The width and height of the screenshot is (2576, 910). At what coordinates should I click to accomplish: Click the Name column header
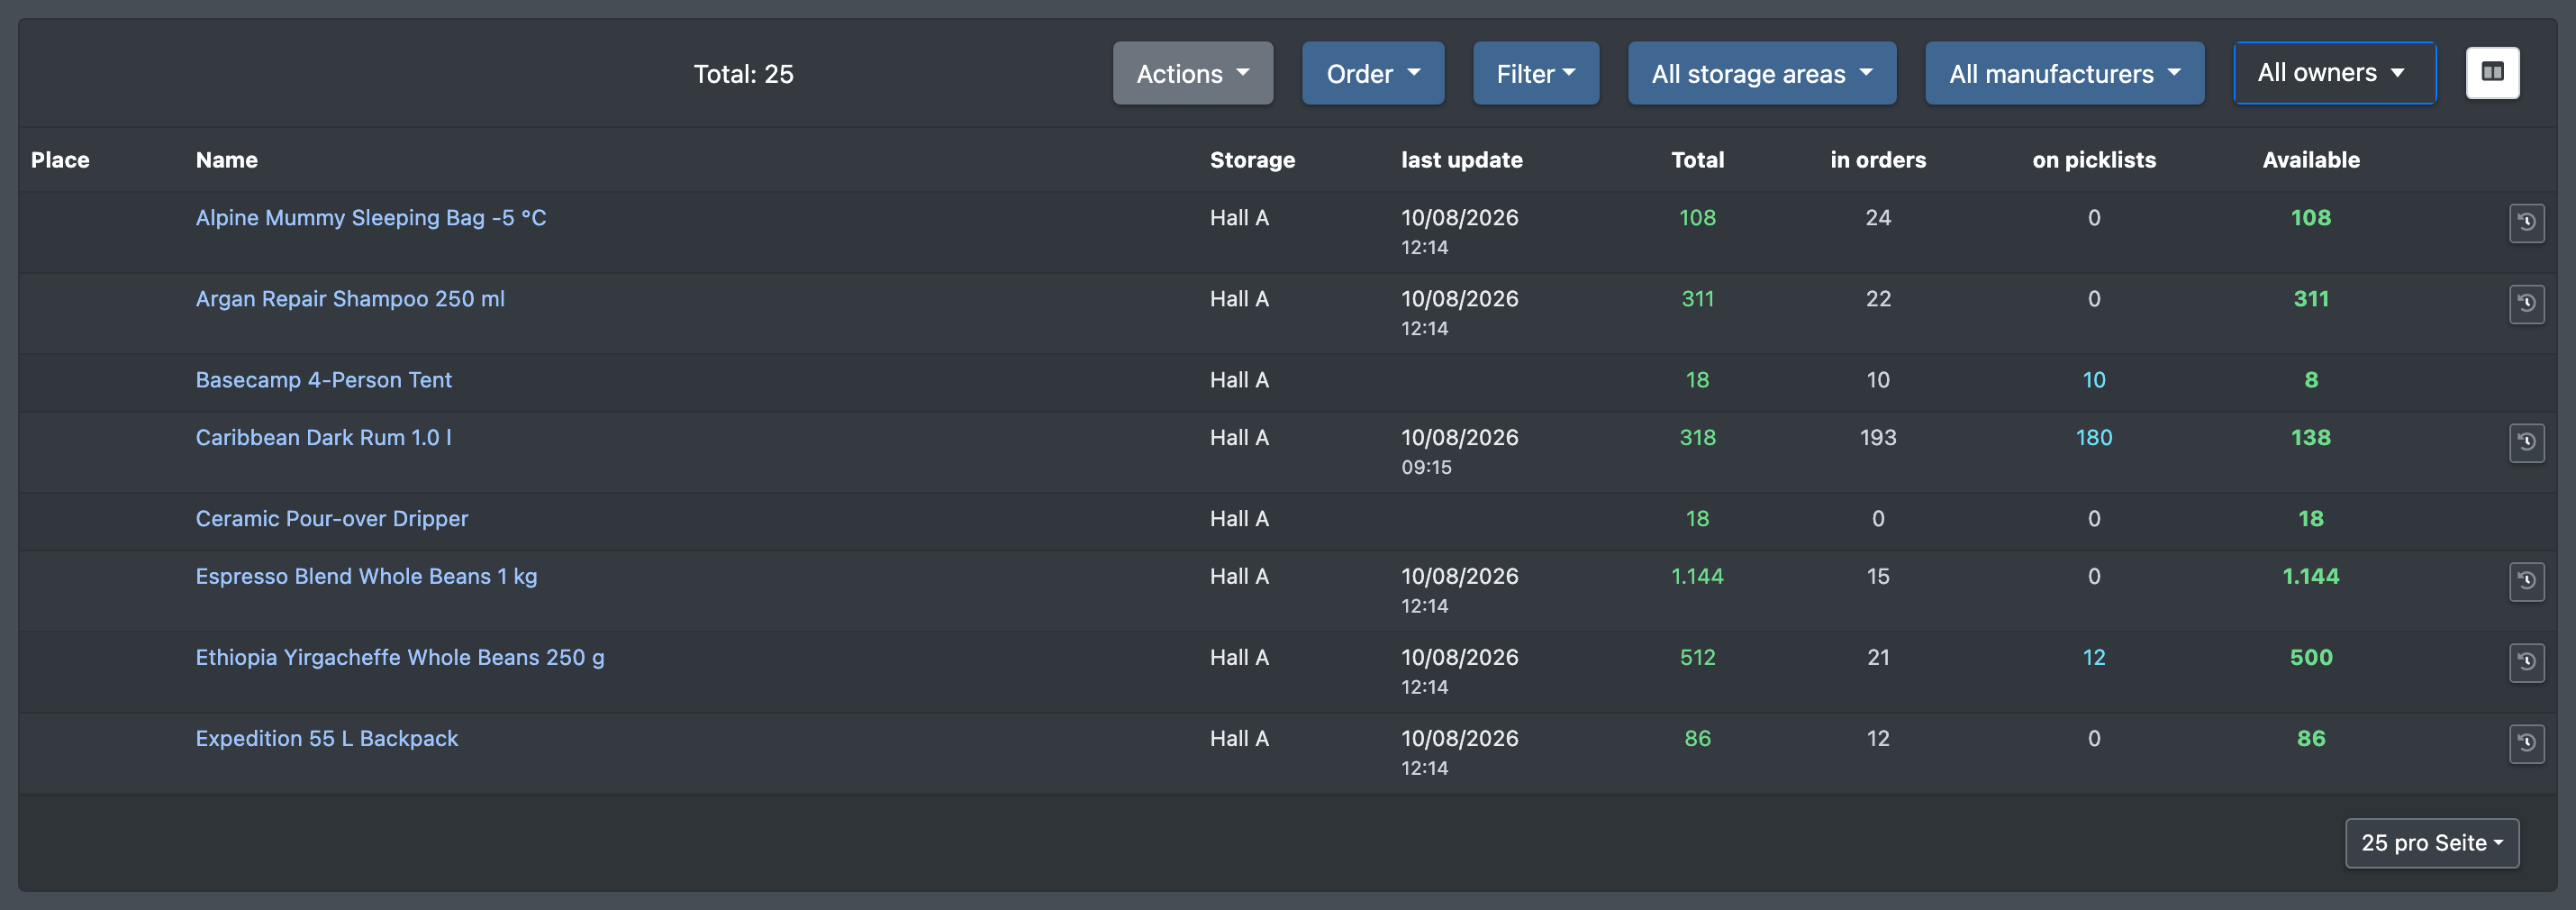pos(227,160)
